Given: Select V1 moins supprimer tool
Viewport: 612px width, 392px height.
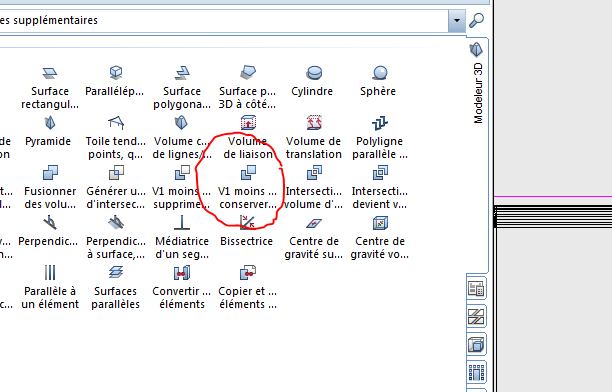Looking at the screenshot, I should pyautogui.click(x=181, y=187).
